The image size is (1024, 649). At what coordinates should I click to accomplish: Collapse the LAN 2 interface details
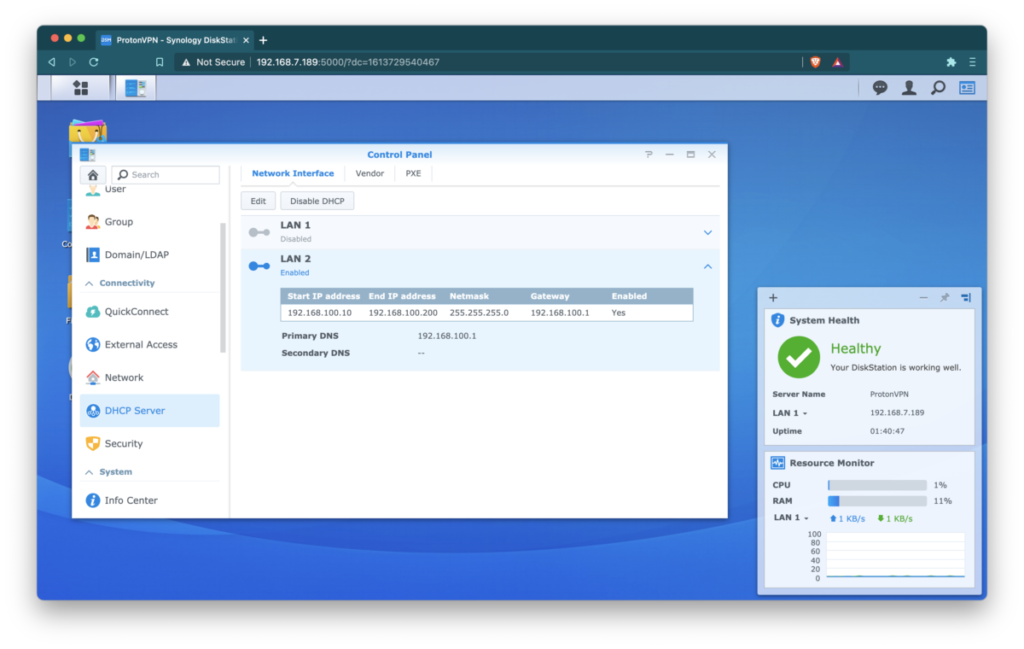tap(707, 266)
